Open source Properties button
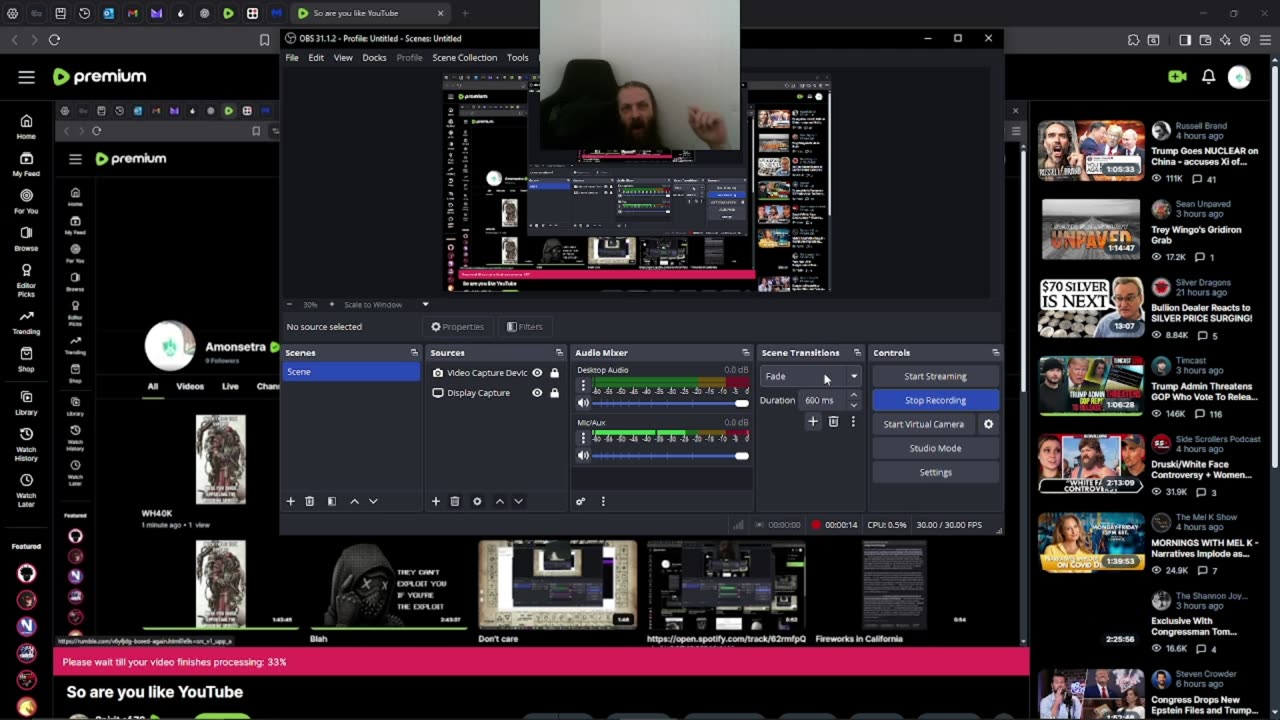The width and height of the screenshot is (1280, 720). [458, 327]
